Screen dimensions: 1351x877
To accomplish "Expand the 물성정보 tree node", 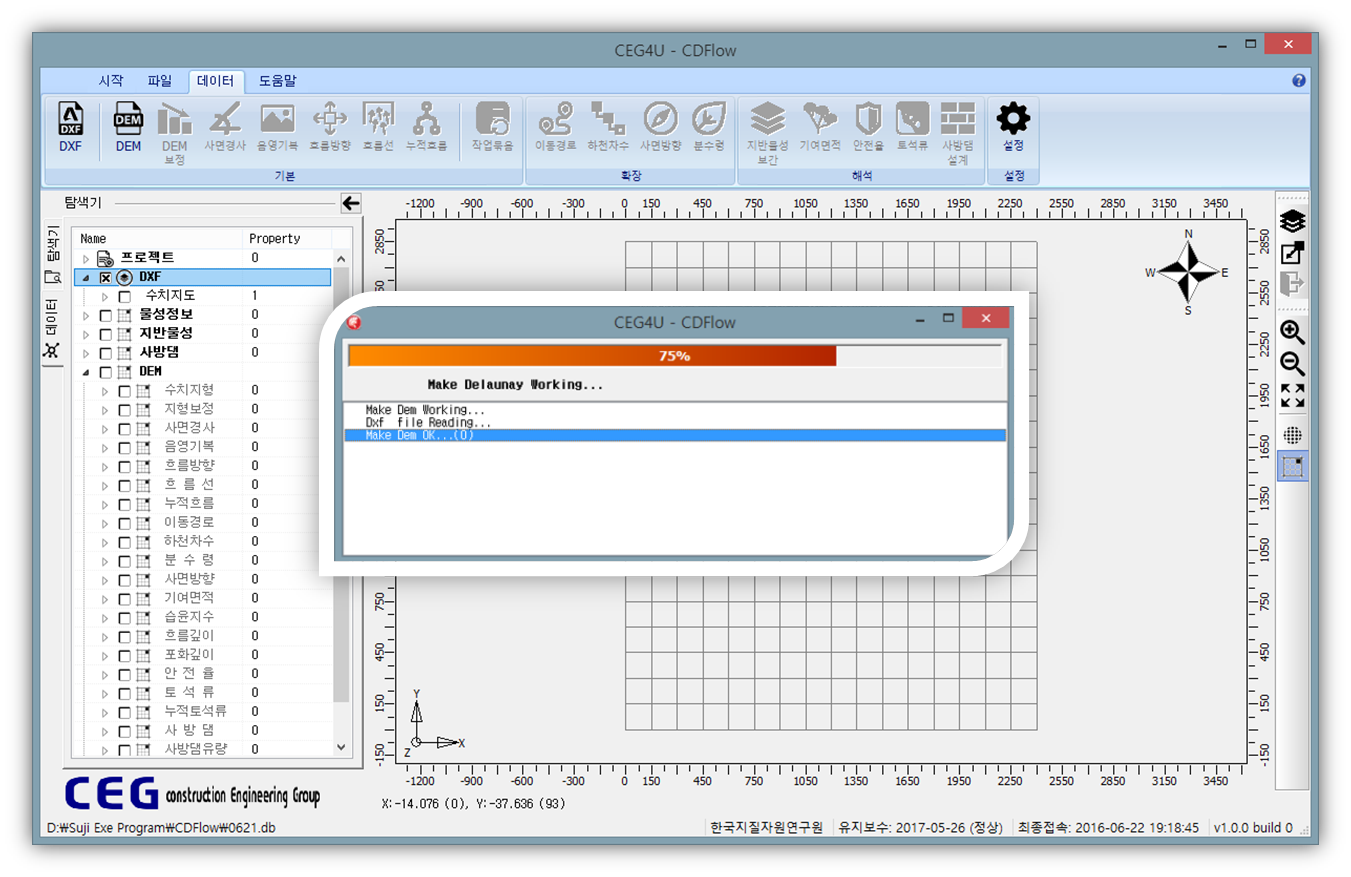I will pyautogui.click(x=87, y=315).
